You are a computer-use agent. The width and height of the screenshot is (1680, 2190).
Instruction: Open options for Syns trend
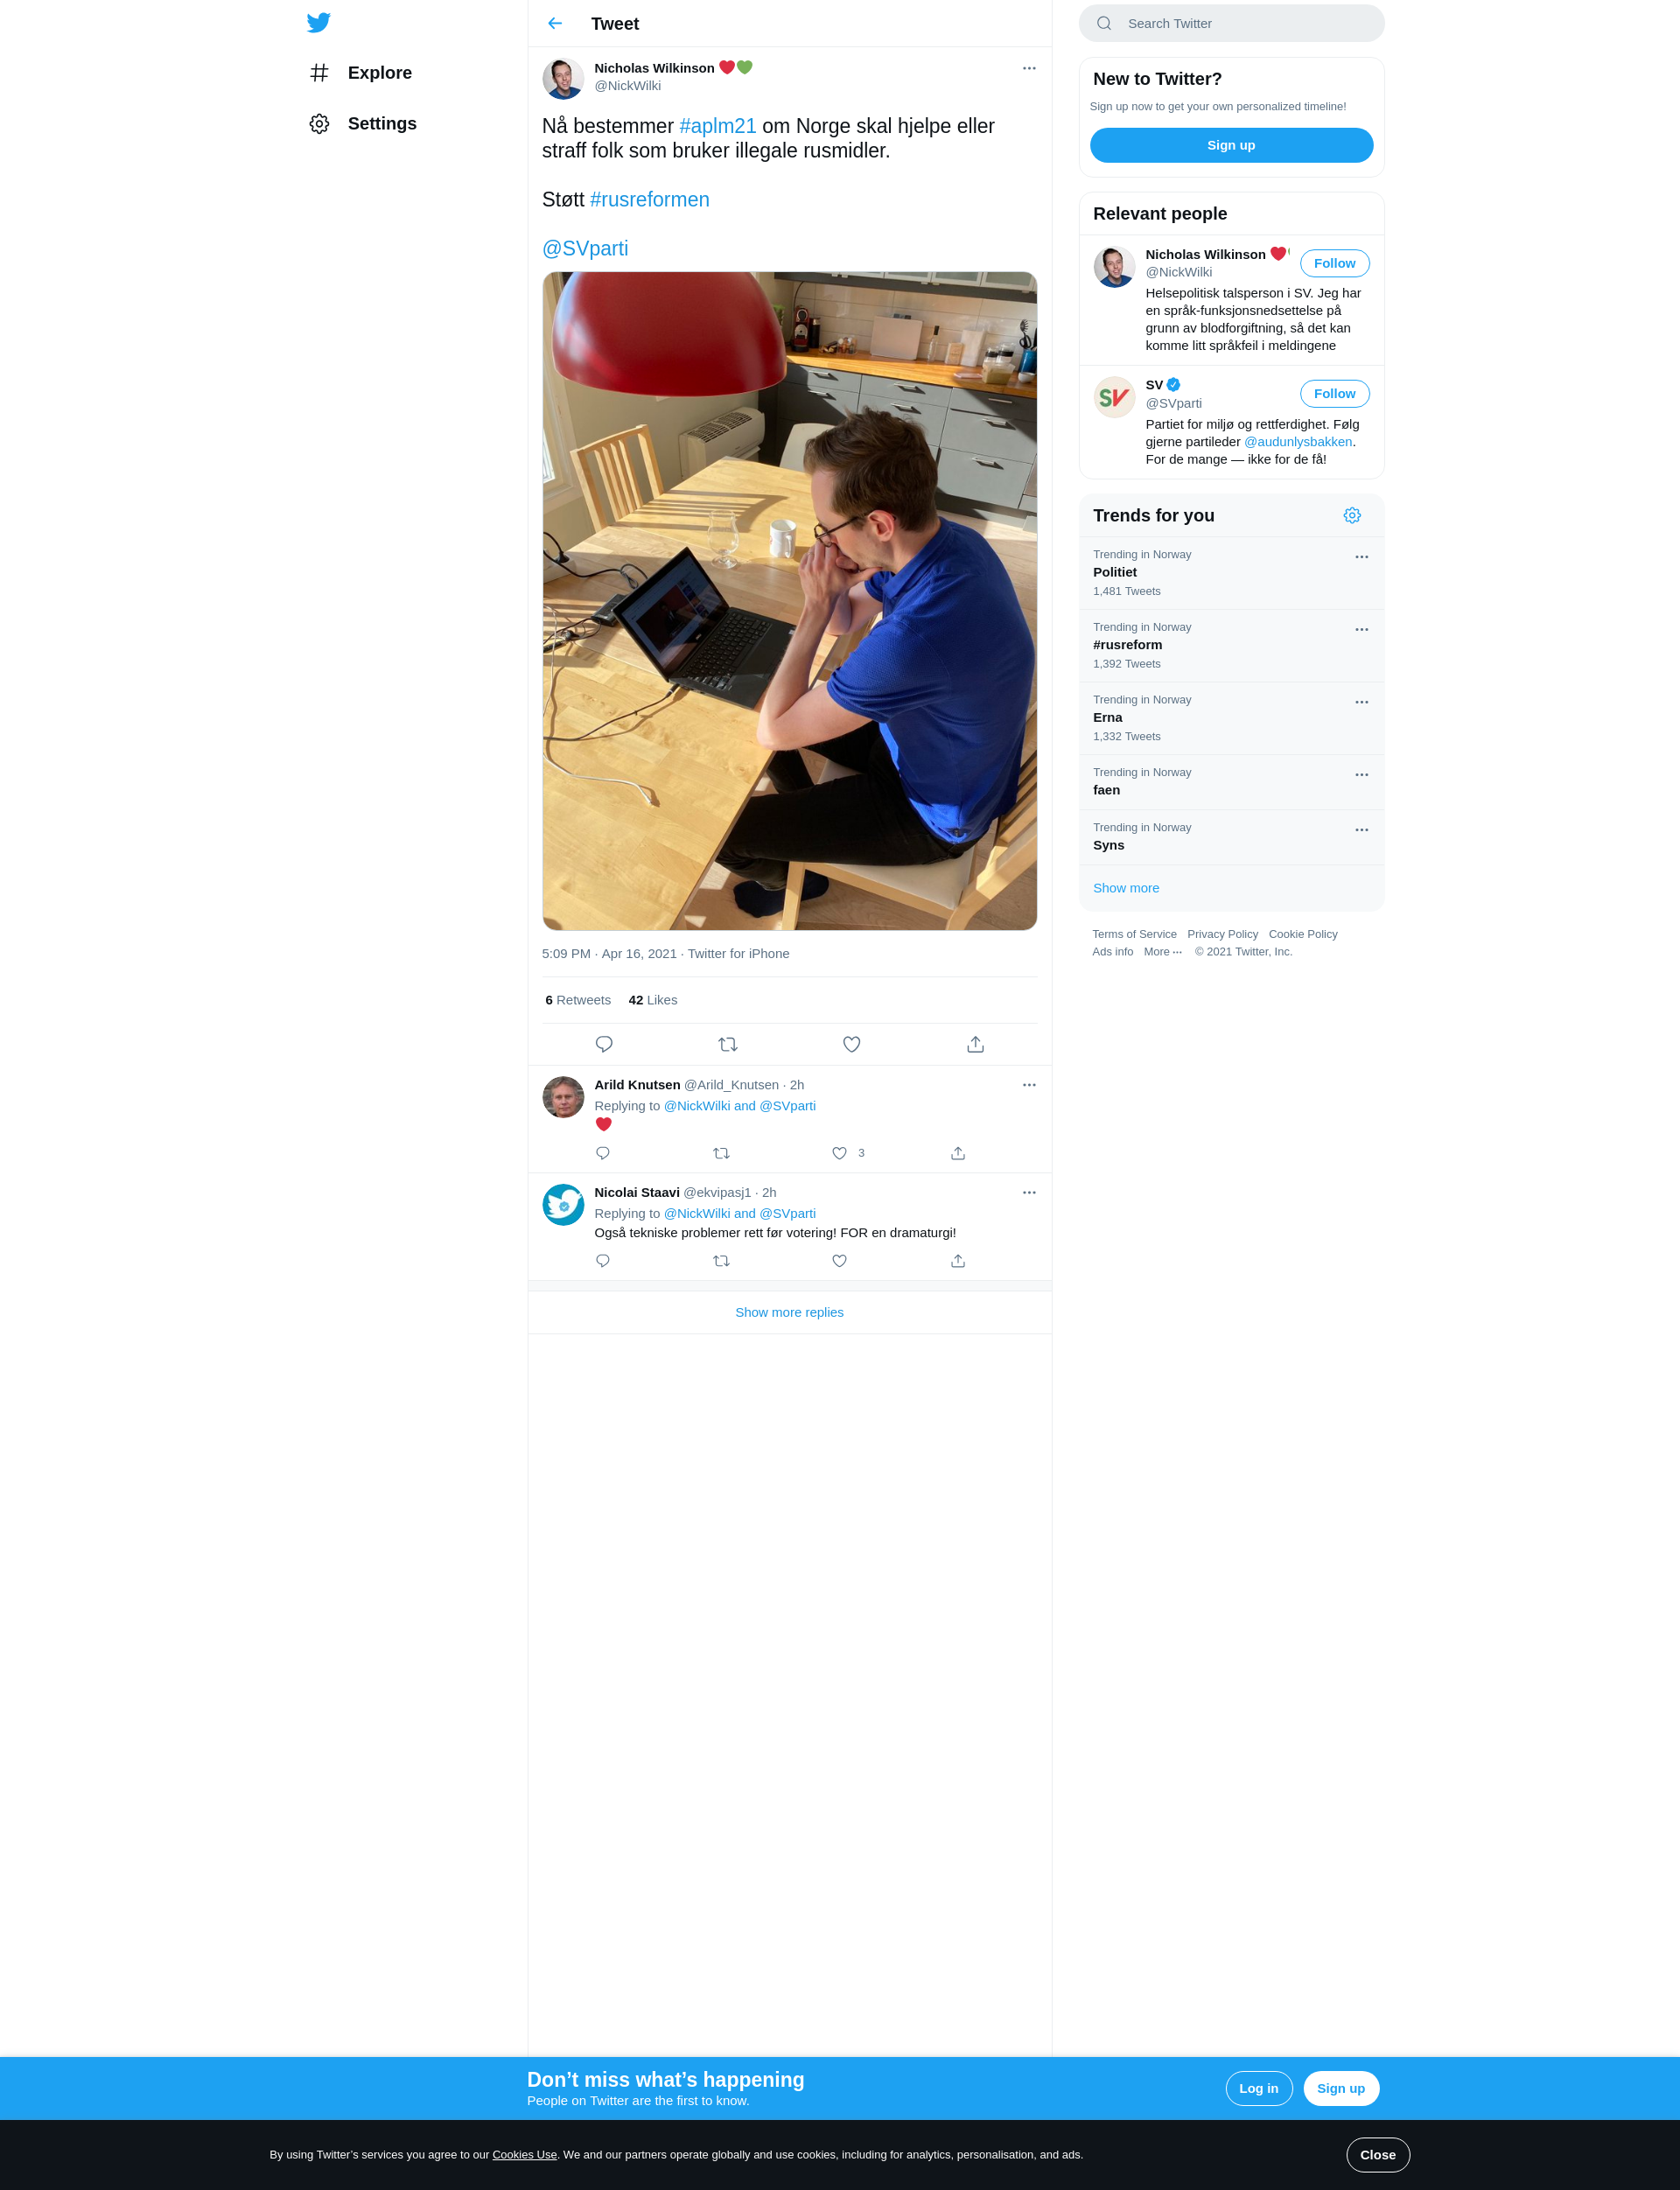tap(1361, 830)
